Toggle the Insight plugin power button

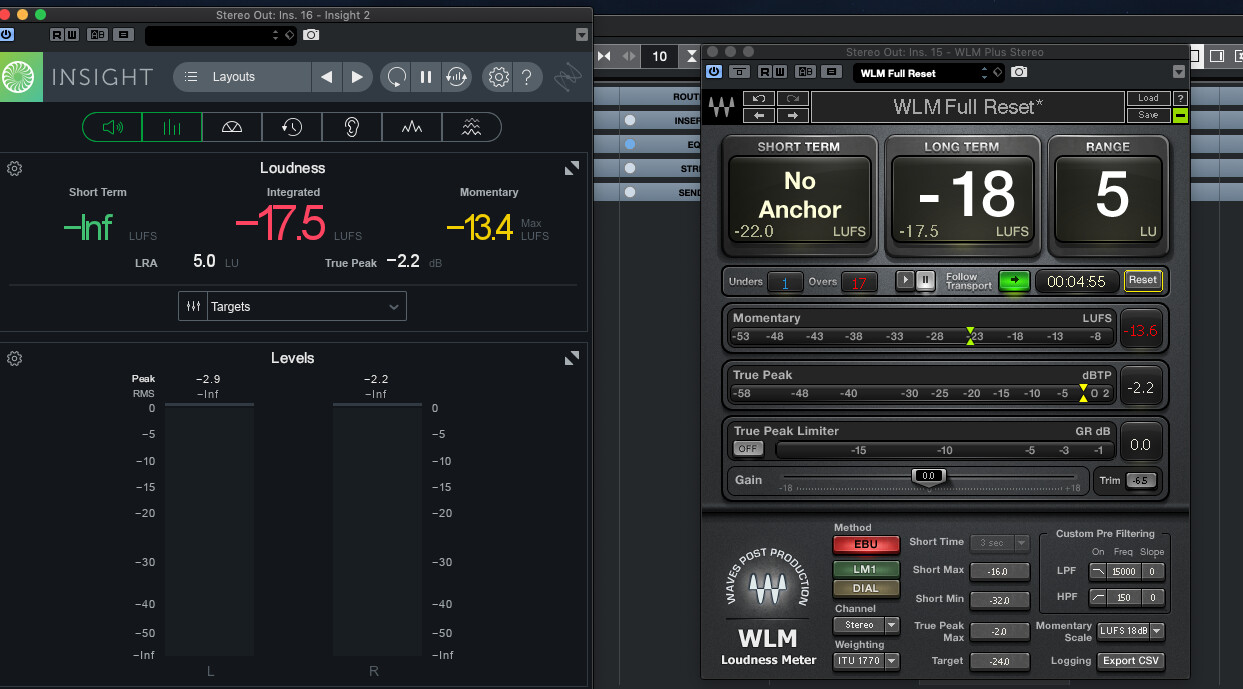coord(7,34)
